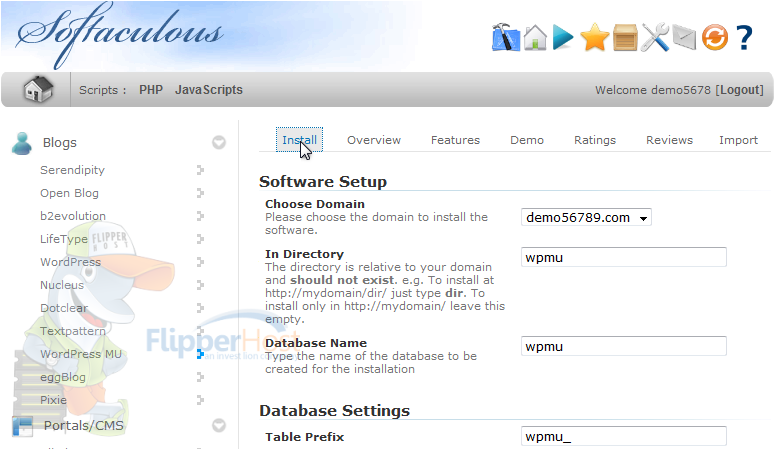Screen dimensions: 776x450
Task: Select Open Blog in the sidebar
Action: (69, 193)
